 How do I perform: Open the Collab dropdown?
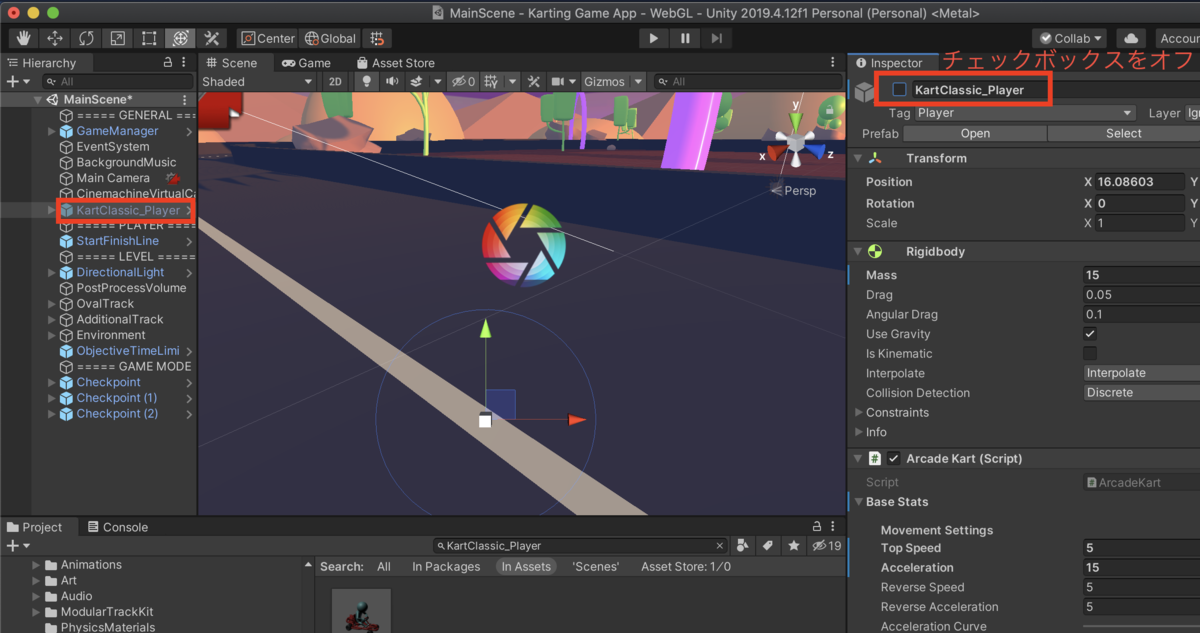click(1069, 38)
